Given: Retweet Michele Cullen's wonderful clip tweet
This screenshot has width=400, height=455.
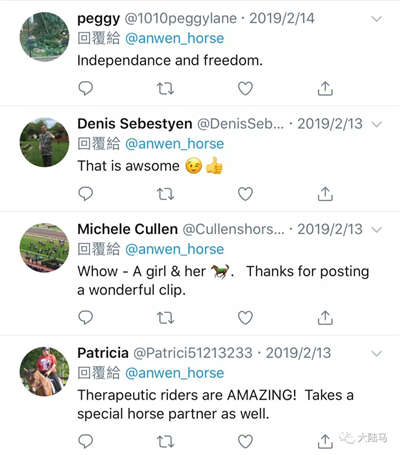Looking at the screenshot, I should (x=165, y=318).
